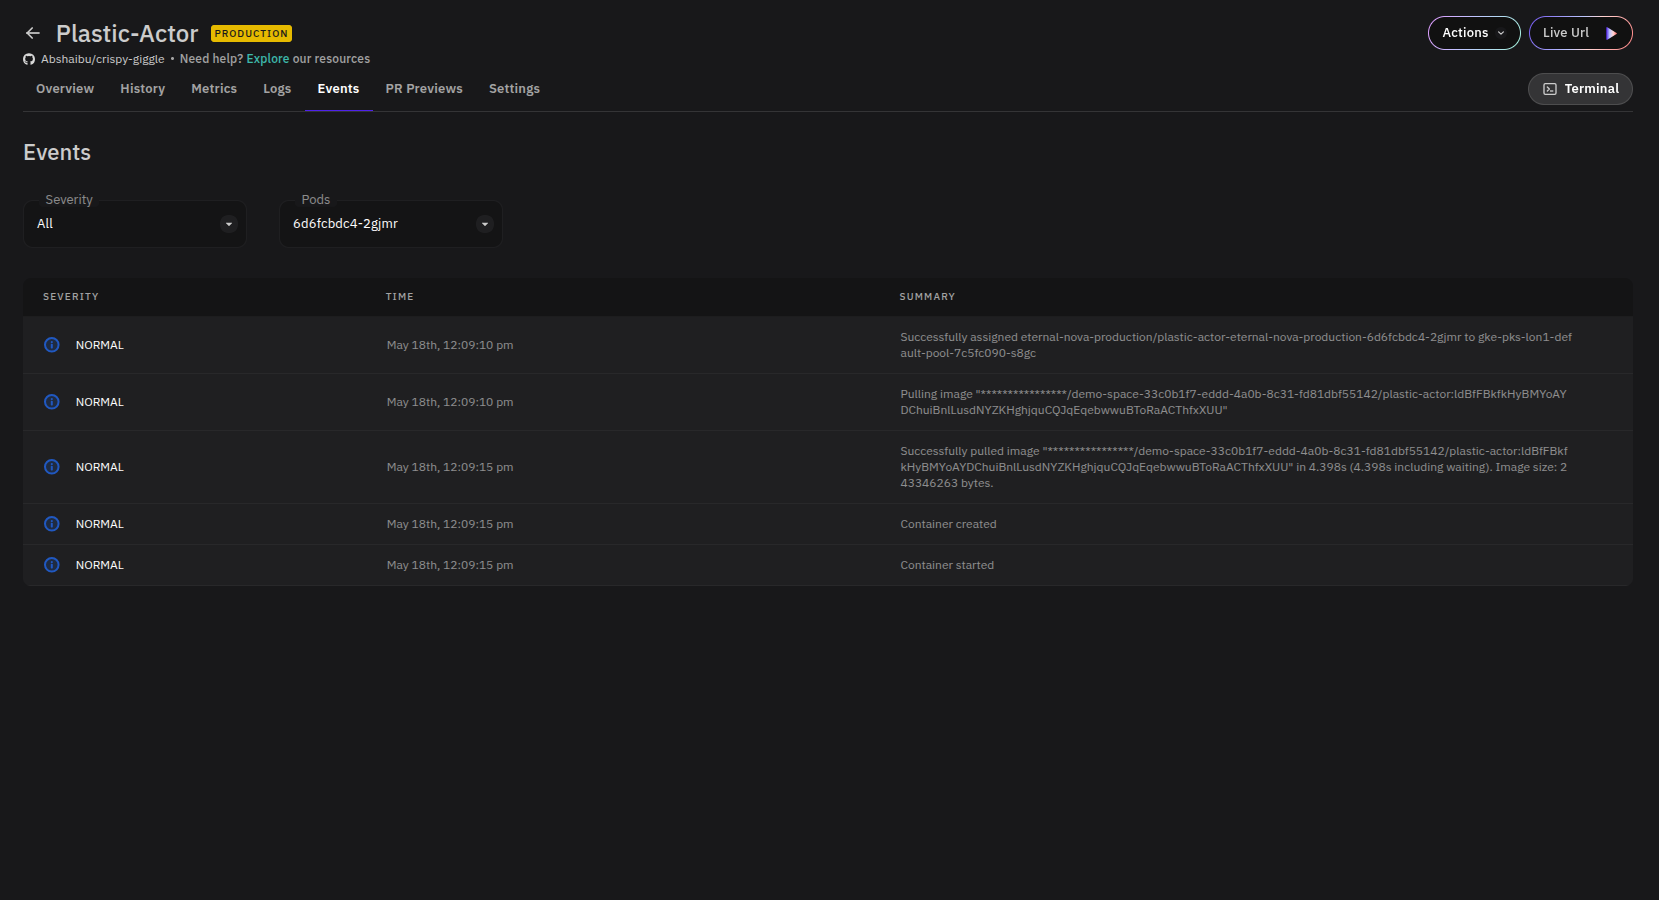
Task: Open the Actions dropdown menu
Action: click(1474, 33)
